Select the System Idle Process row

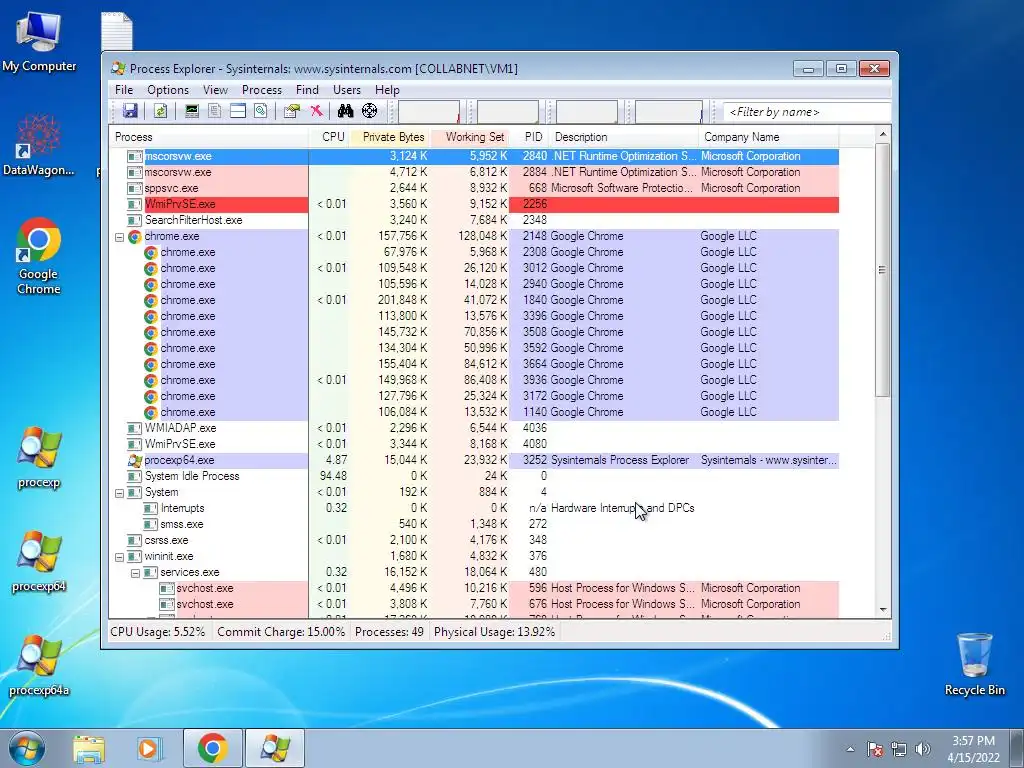coord(475,476)
